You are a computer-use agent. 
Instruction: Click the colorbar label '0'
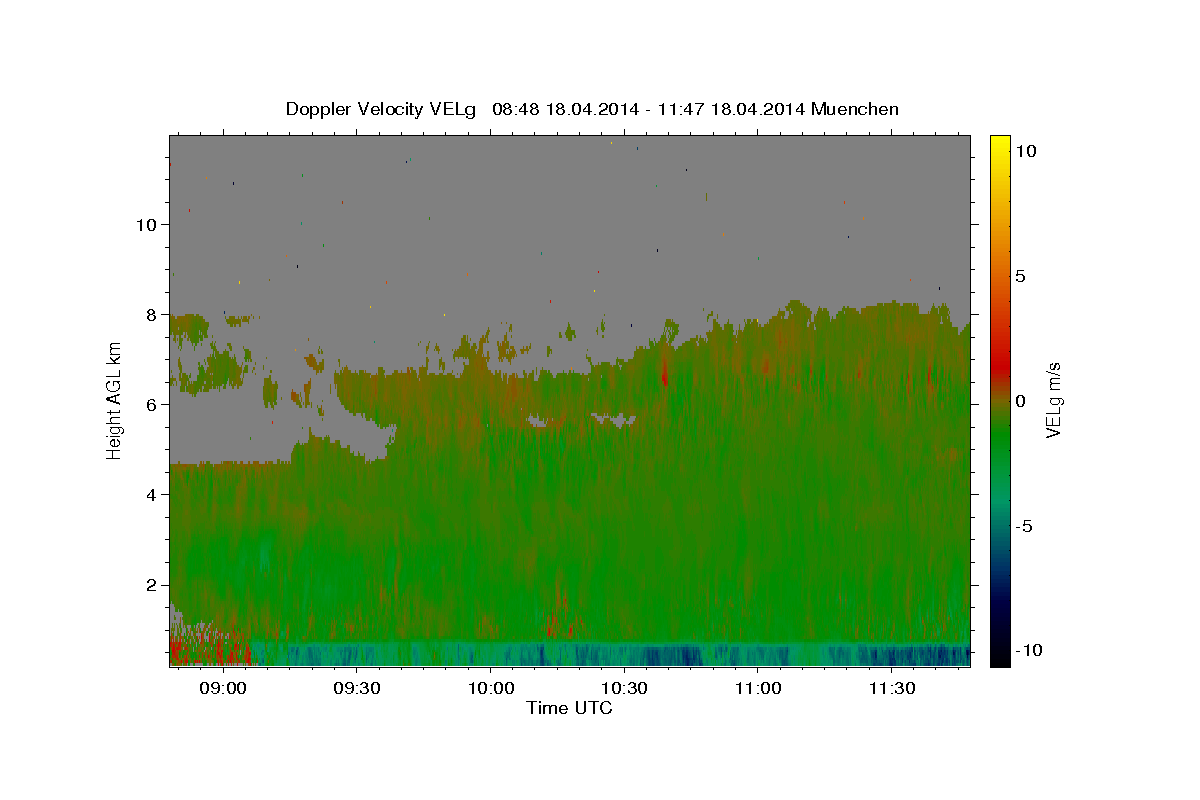pos(1020,401)
